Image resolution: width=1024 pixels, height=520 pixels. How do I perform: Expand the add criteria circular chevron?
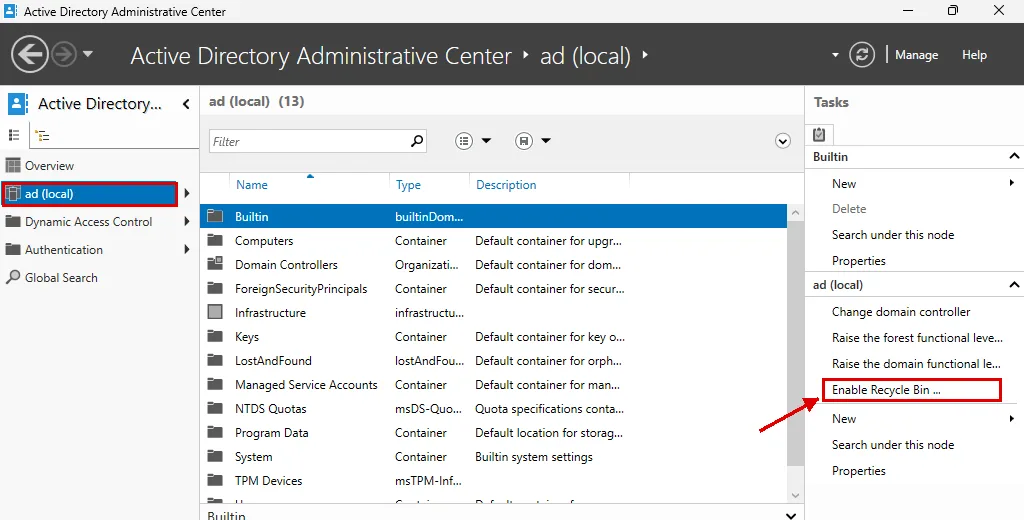coord(782,140)
